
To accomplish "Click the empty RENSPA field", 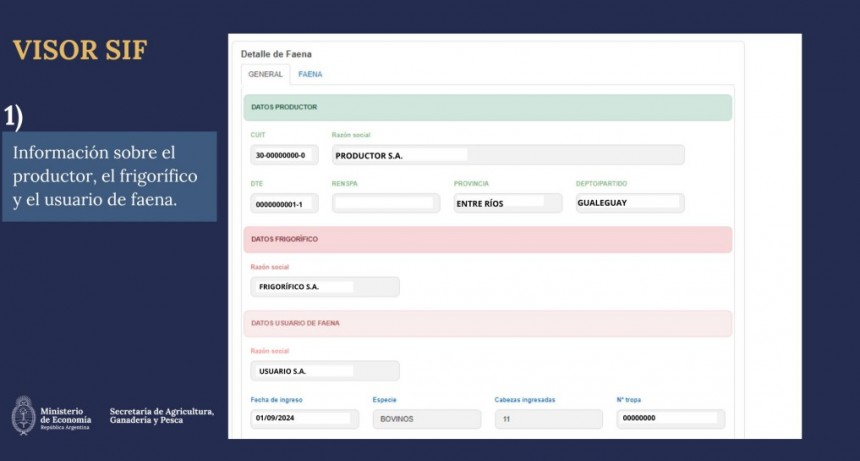I will (386, 203).
